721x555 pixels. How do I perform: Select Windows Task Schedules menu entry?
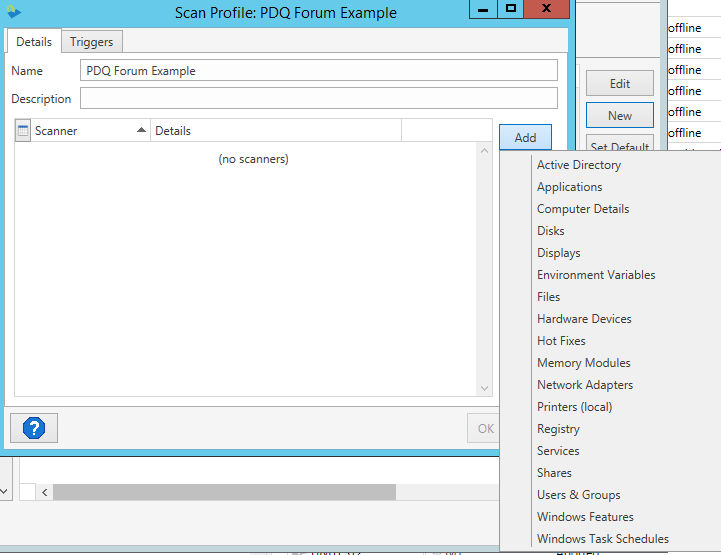[602, 539]
